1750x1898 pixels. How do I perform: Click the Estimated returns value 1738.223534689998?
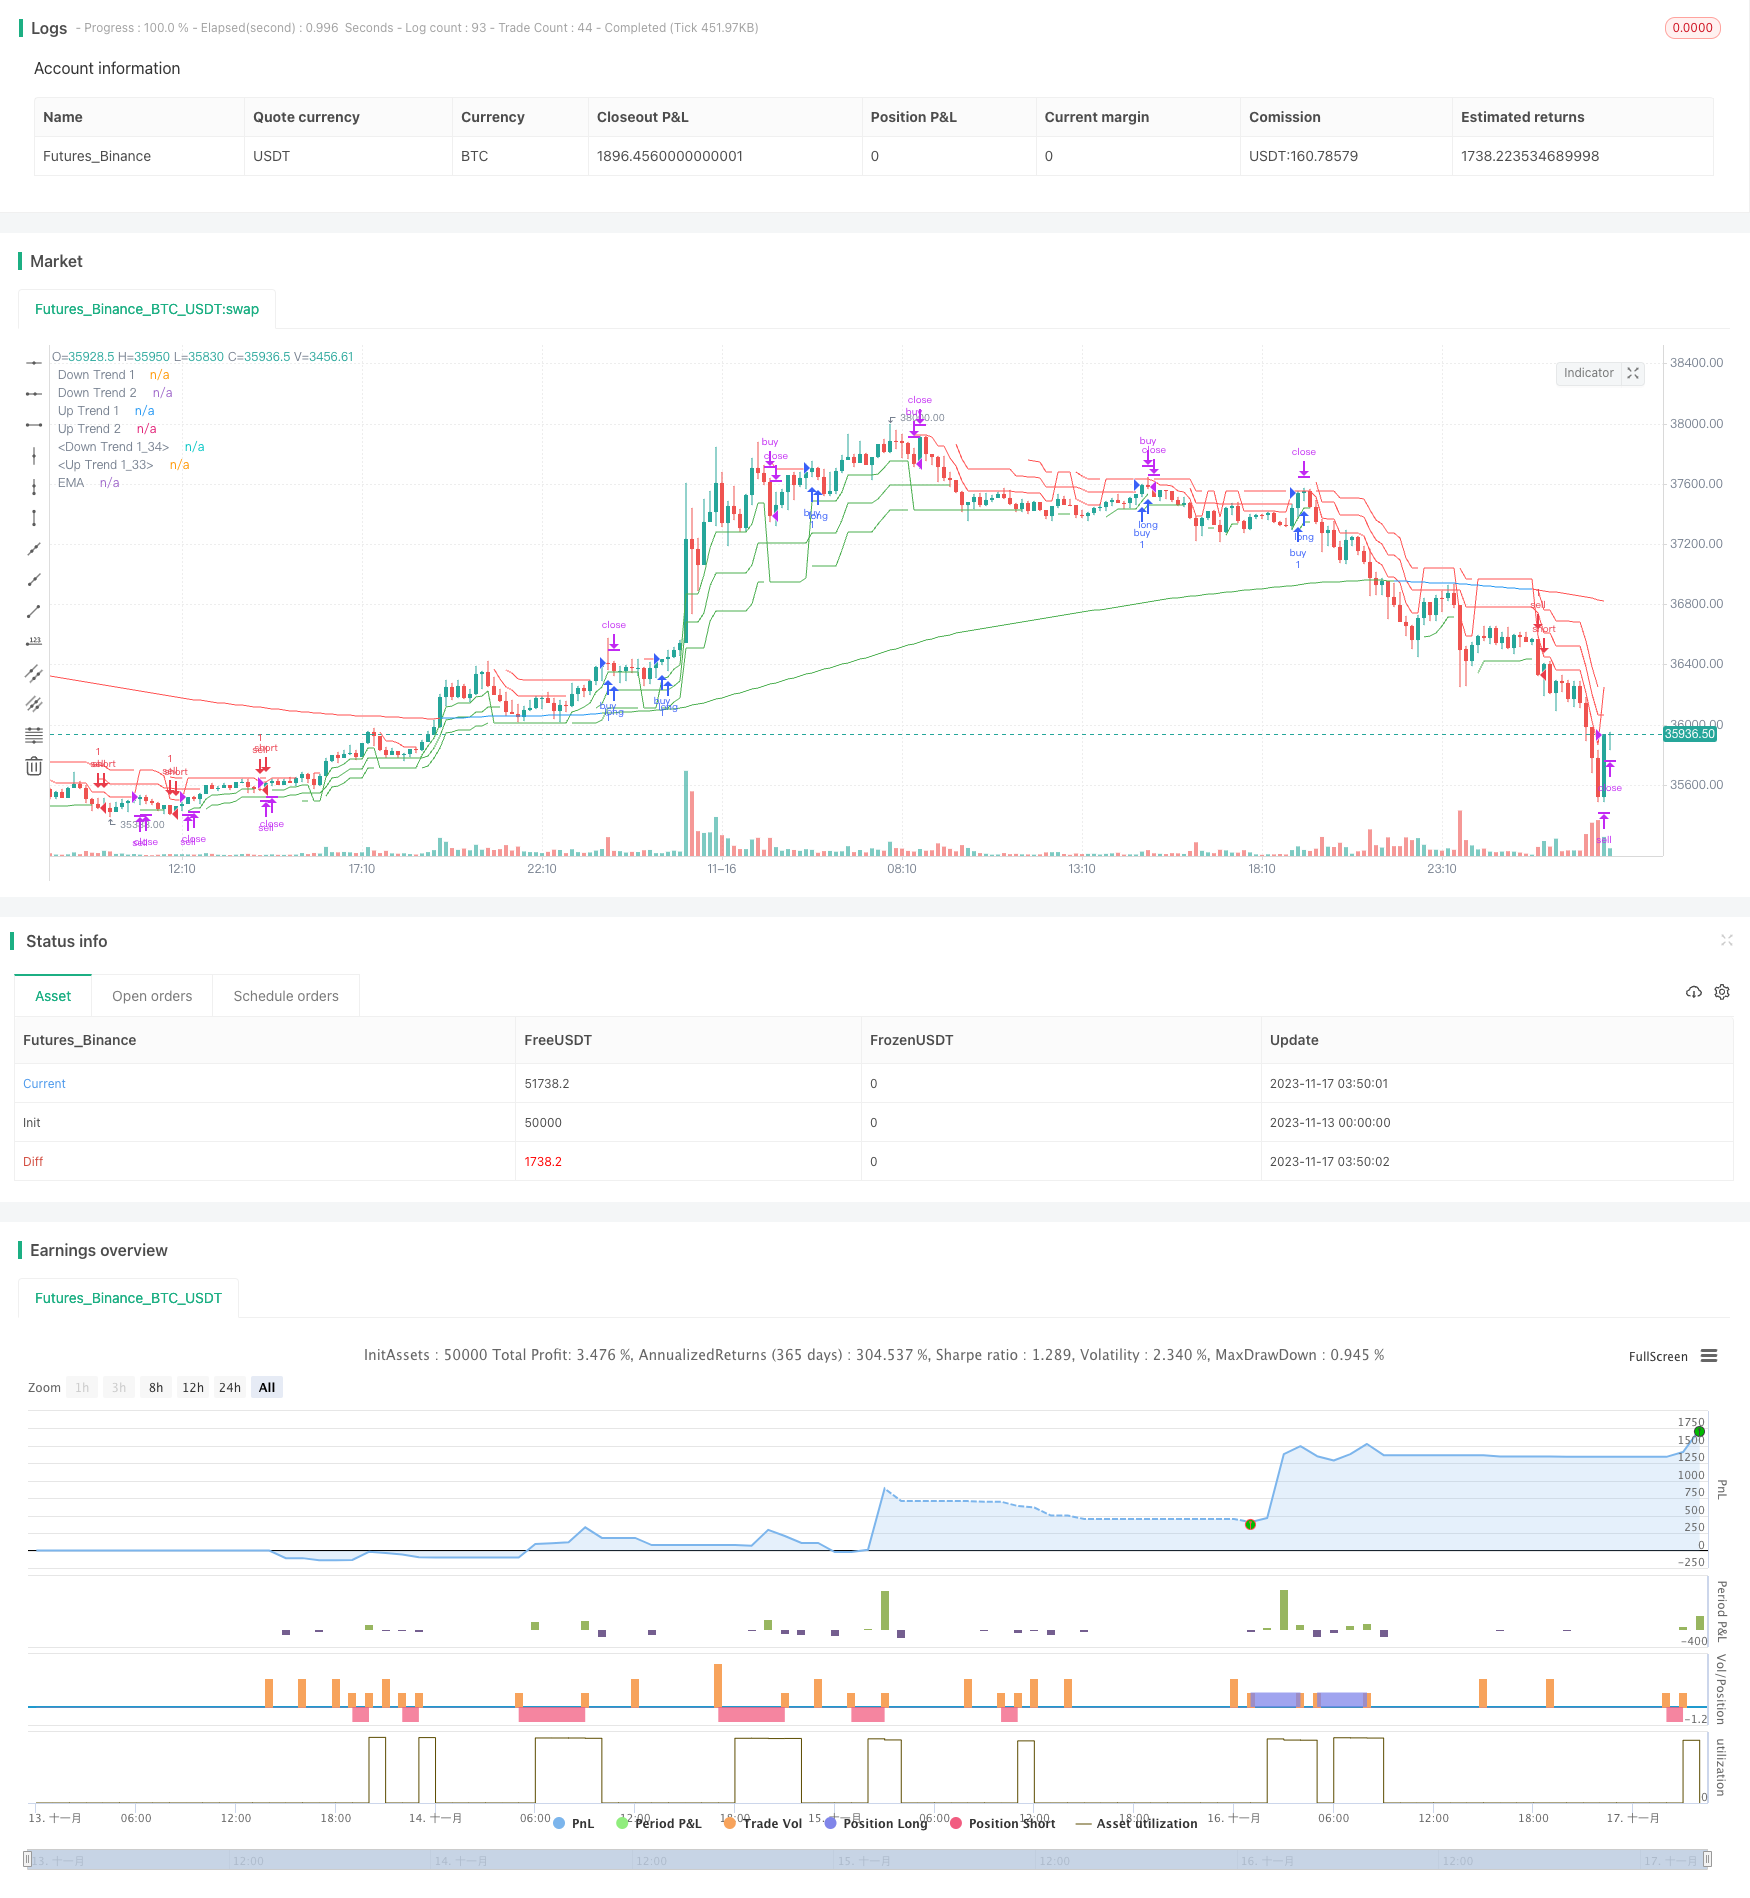click(1530, 156)
